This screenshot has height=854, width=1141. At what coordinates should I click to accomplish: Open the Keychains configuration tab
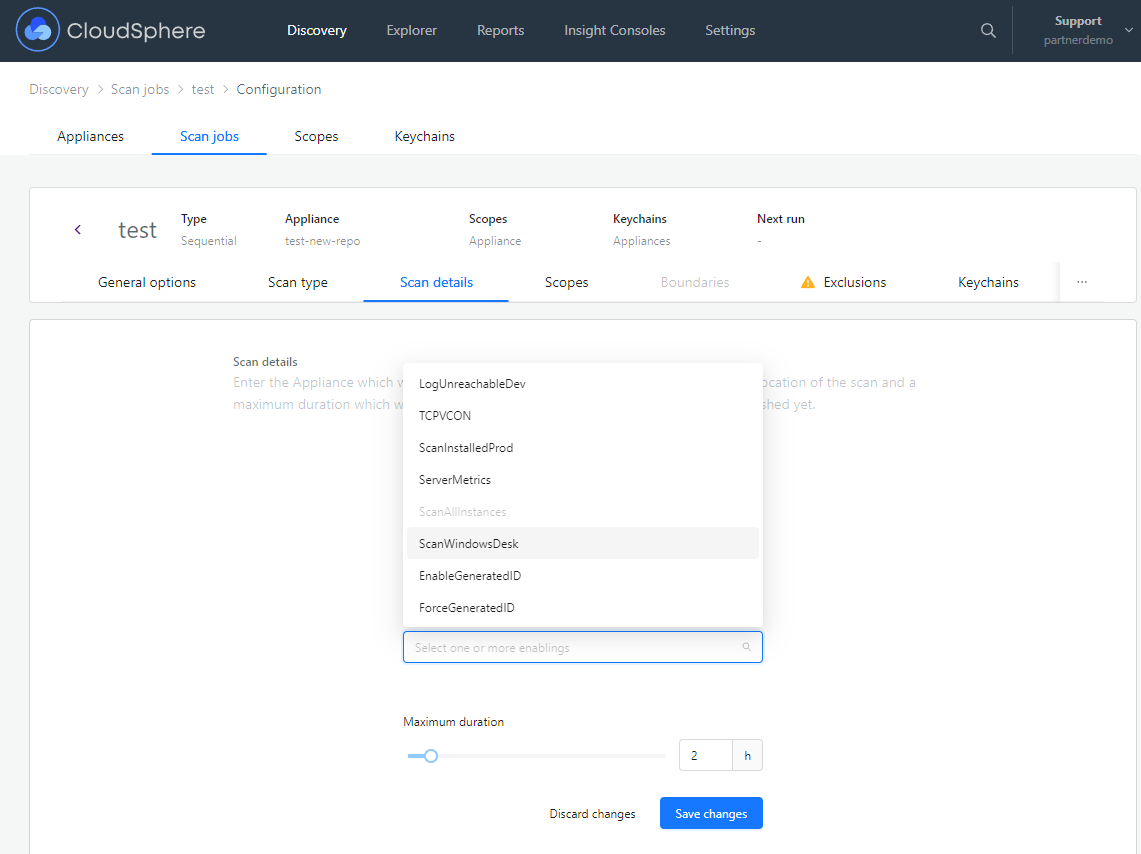tap(988, 282)
